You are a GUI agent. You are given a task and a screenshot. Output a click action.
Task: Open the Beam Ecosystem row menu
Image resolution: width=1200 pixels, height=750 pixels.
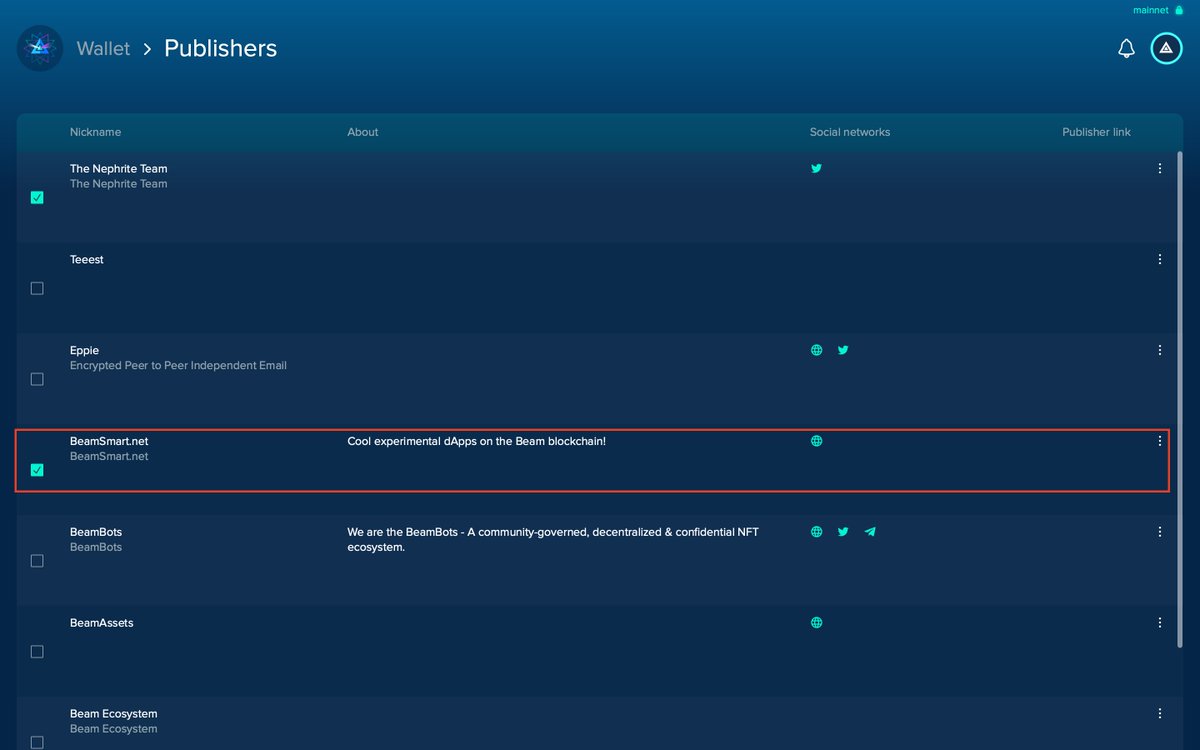(1159, 713)
